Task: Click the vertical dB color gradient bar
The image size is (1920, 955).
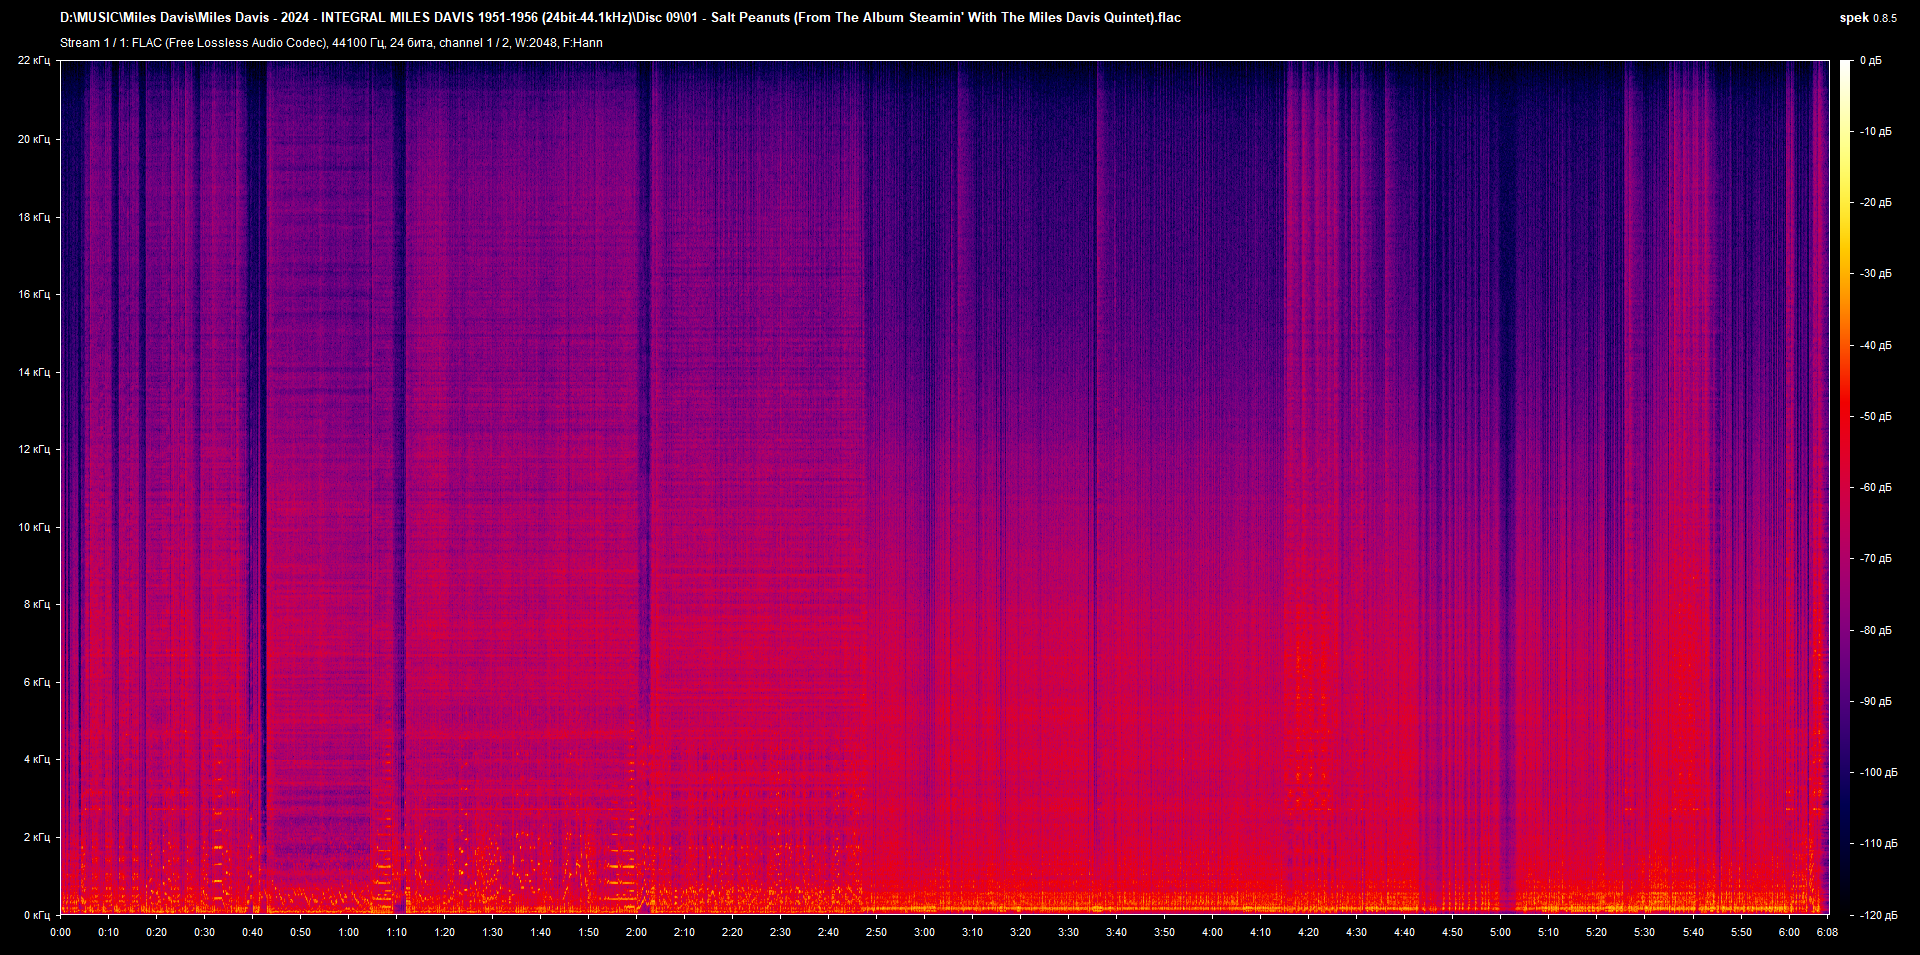Action: click(x=1845, y=487)
